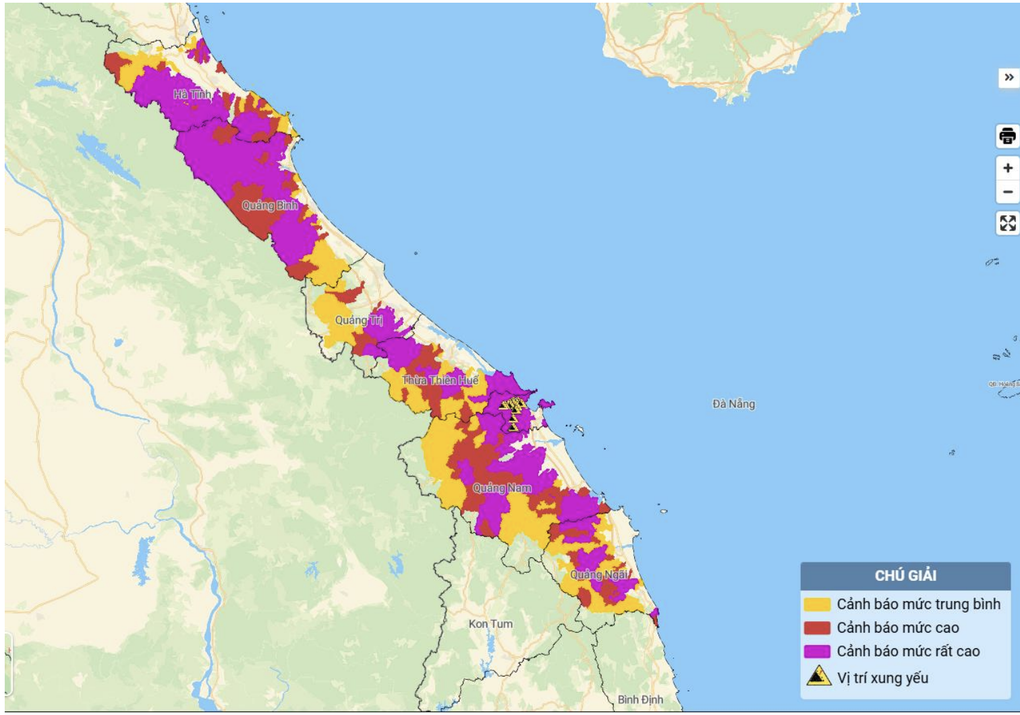Click the landslide warning icon in legend
The width and height of the screenshot is (1020, 715).
818,676
